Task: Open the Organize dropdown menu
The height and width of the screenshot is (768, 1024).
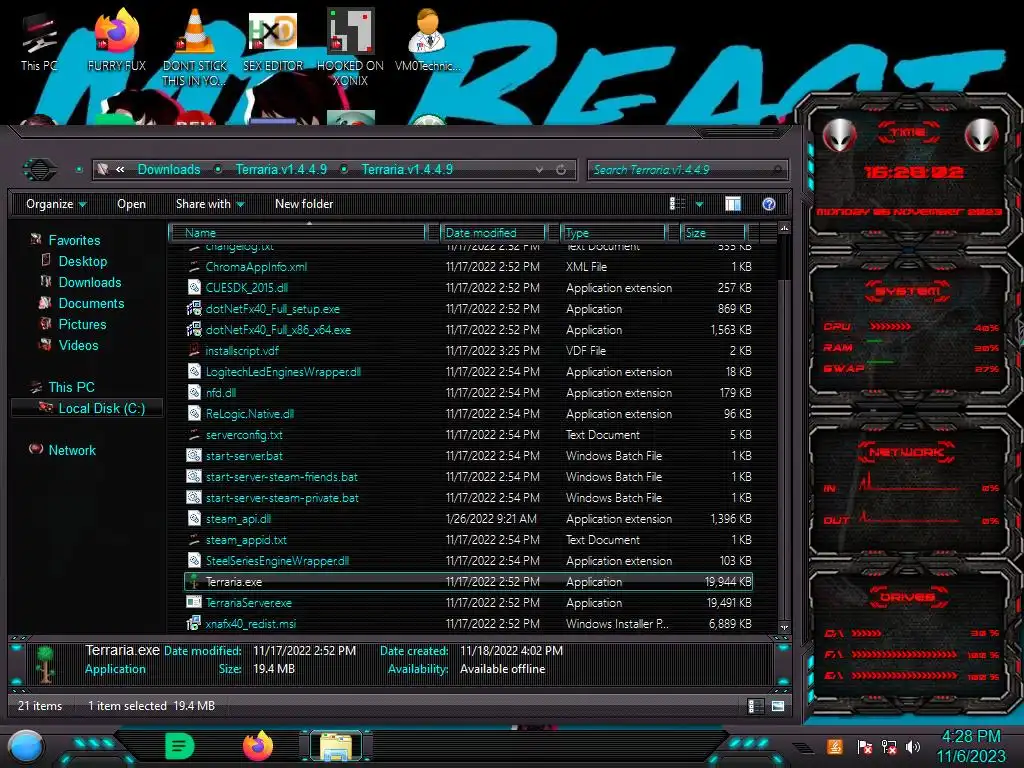Action: (x=56, y=204)
